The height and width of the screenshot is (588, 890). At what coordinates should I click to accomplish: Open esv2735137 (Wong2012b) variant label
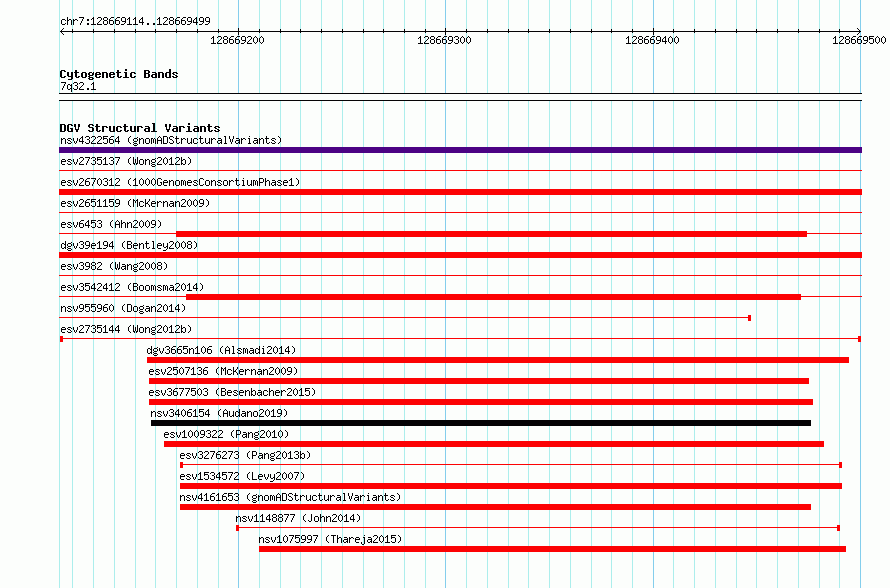tap(126, 161)
